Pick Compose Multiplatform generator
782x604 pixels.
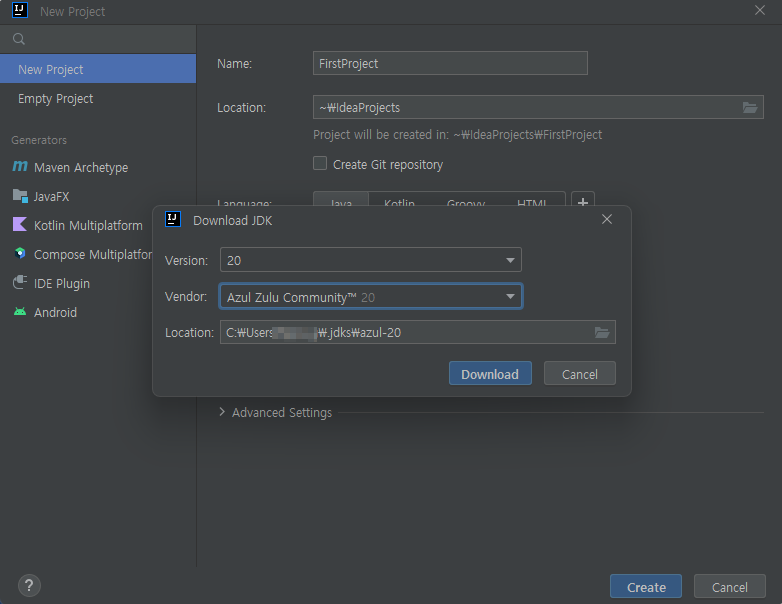[x=83, y=254]
